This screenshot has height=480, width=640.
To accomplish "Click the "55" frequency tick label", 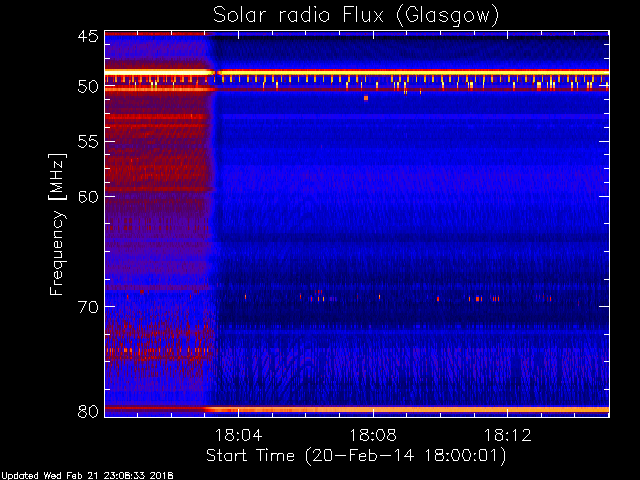I will [x=88, y=142].
